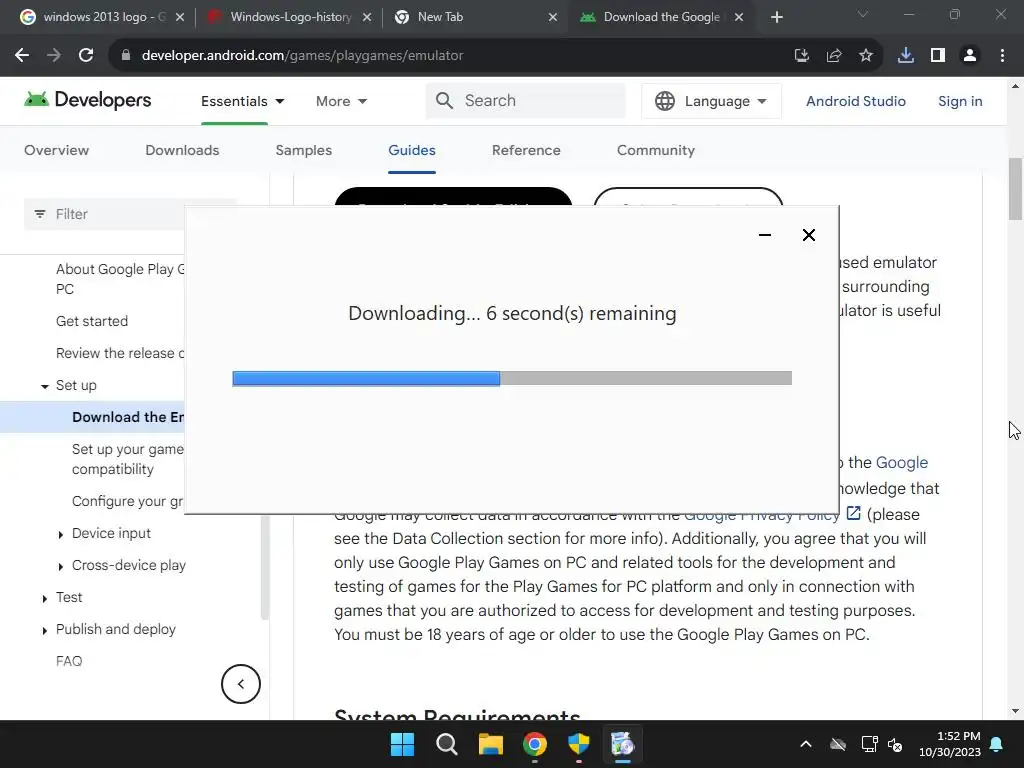1024x768 pixels.
Task: Select the Guides tab
Action: pos(411,150)
